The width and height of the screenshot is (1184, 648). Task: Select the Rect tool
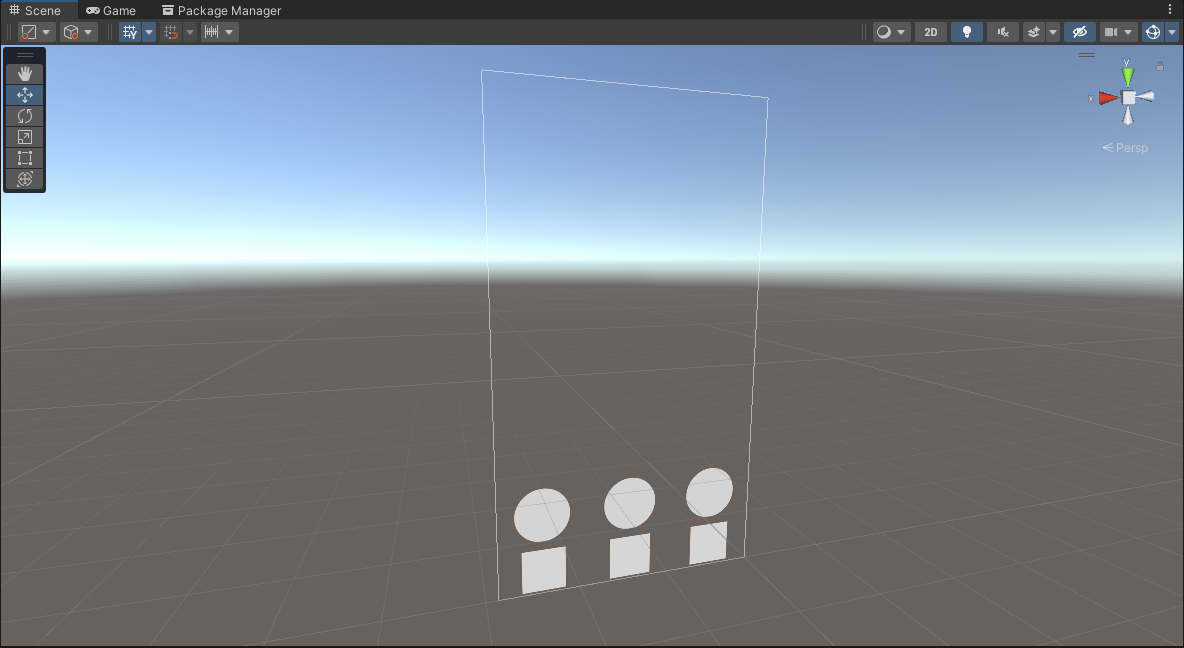pos(25,158)
